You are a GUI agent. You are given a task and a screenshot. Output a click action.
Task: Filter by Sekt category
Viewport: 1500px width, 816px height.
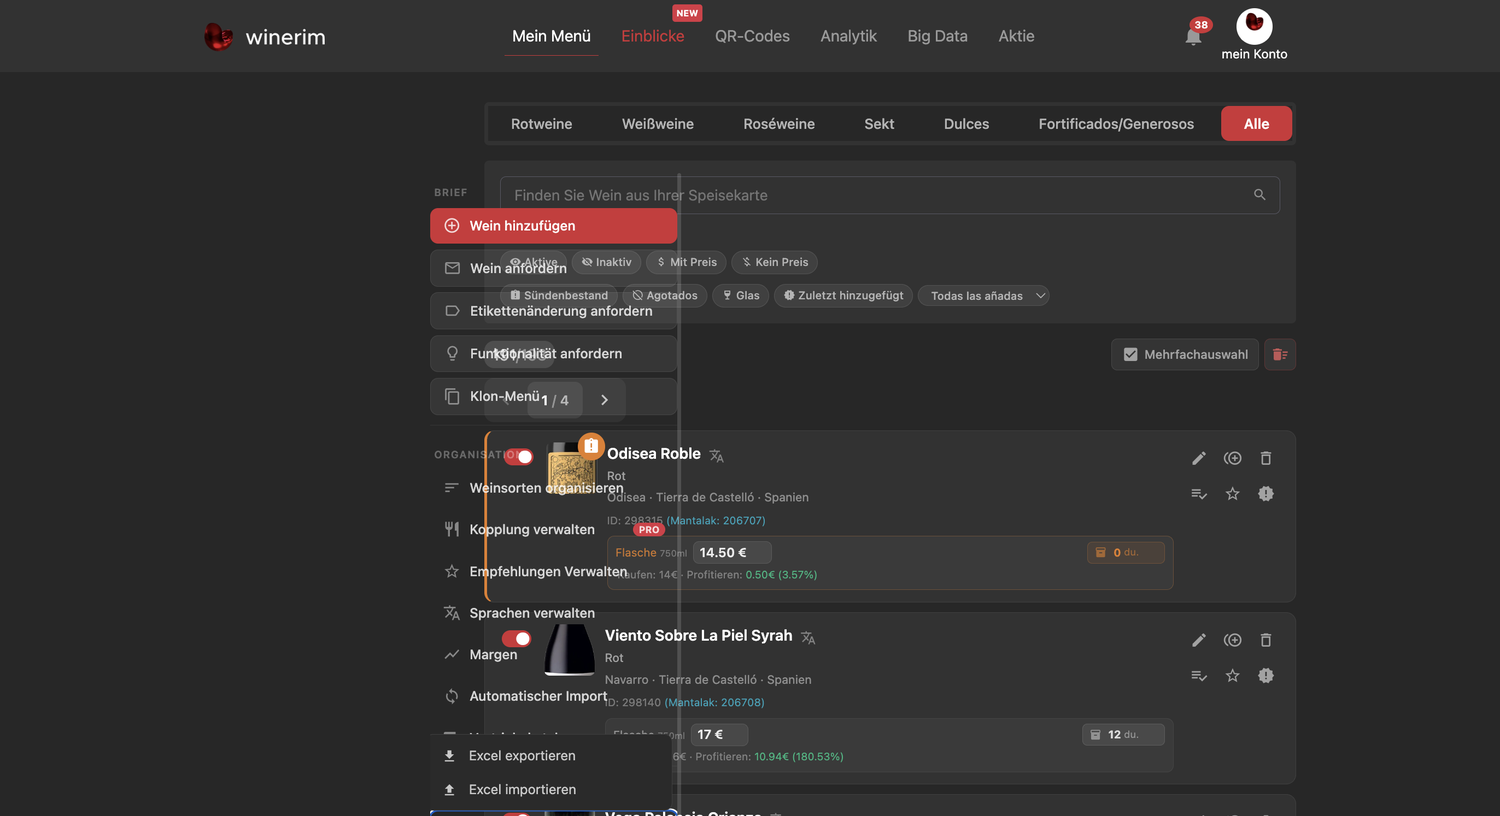click(x=879, y=124)
